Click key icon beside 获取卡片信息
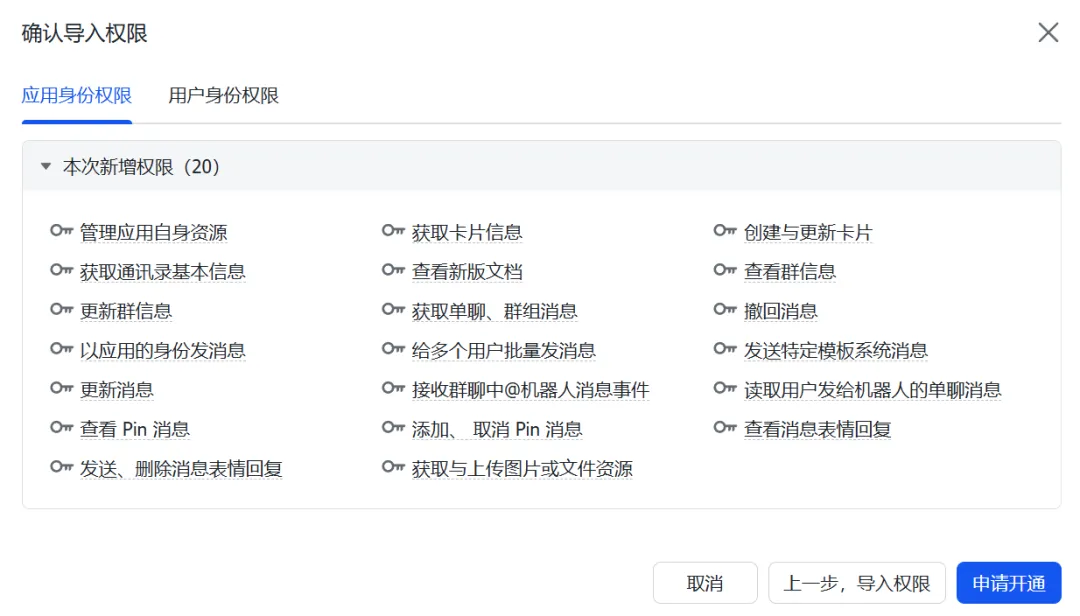Screen dimensions: 1080x616 (393, 231)
